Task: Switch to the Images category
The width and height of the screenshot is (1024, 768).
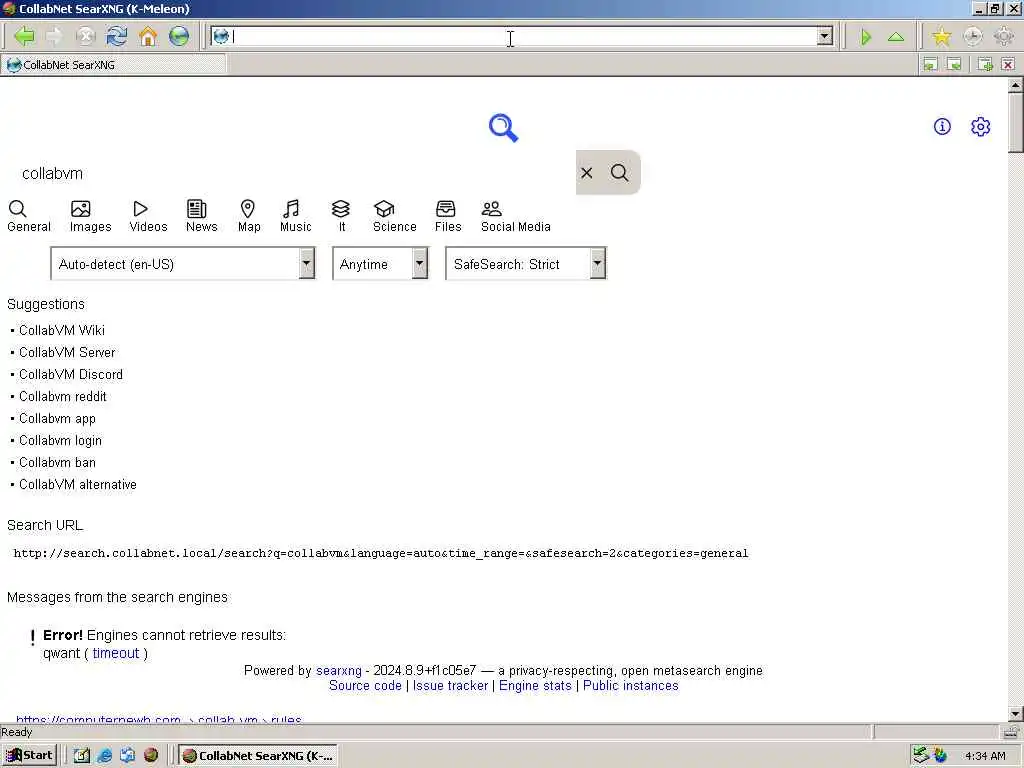Action: 90,216
